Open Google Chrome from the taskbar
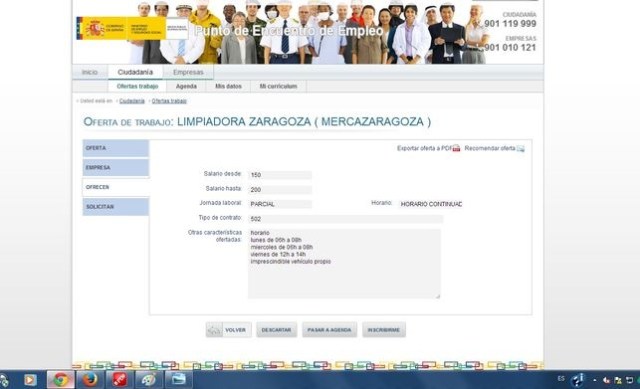The width and height of the screenshot is (640, 389). [x=61, y=380]
